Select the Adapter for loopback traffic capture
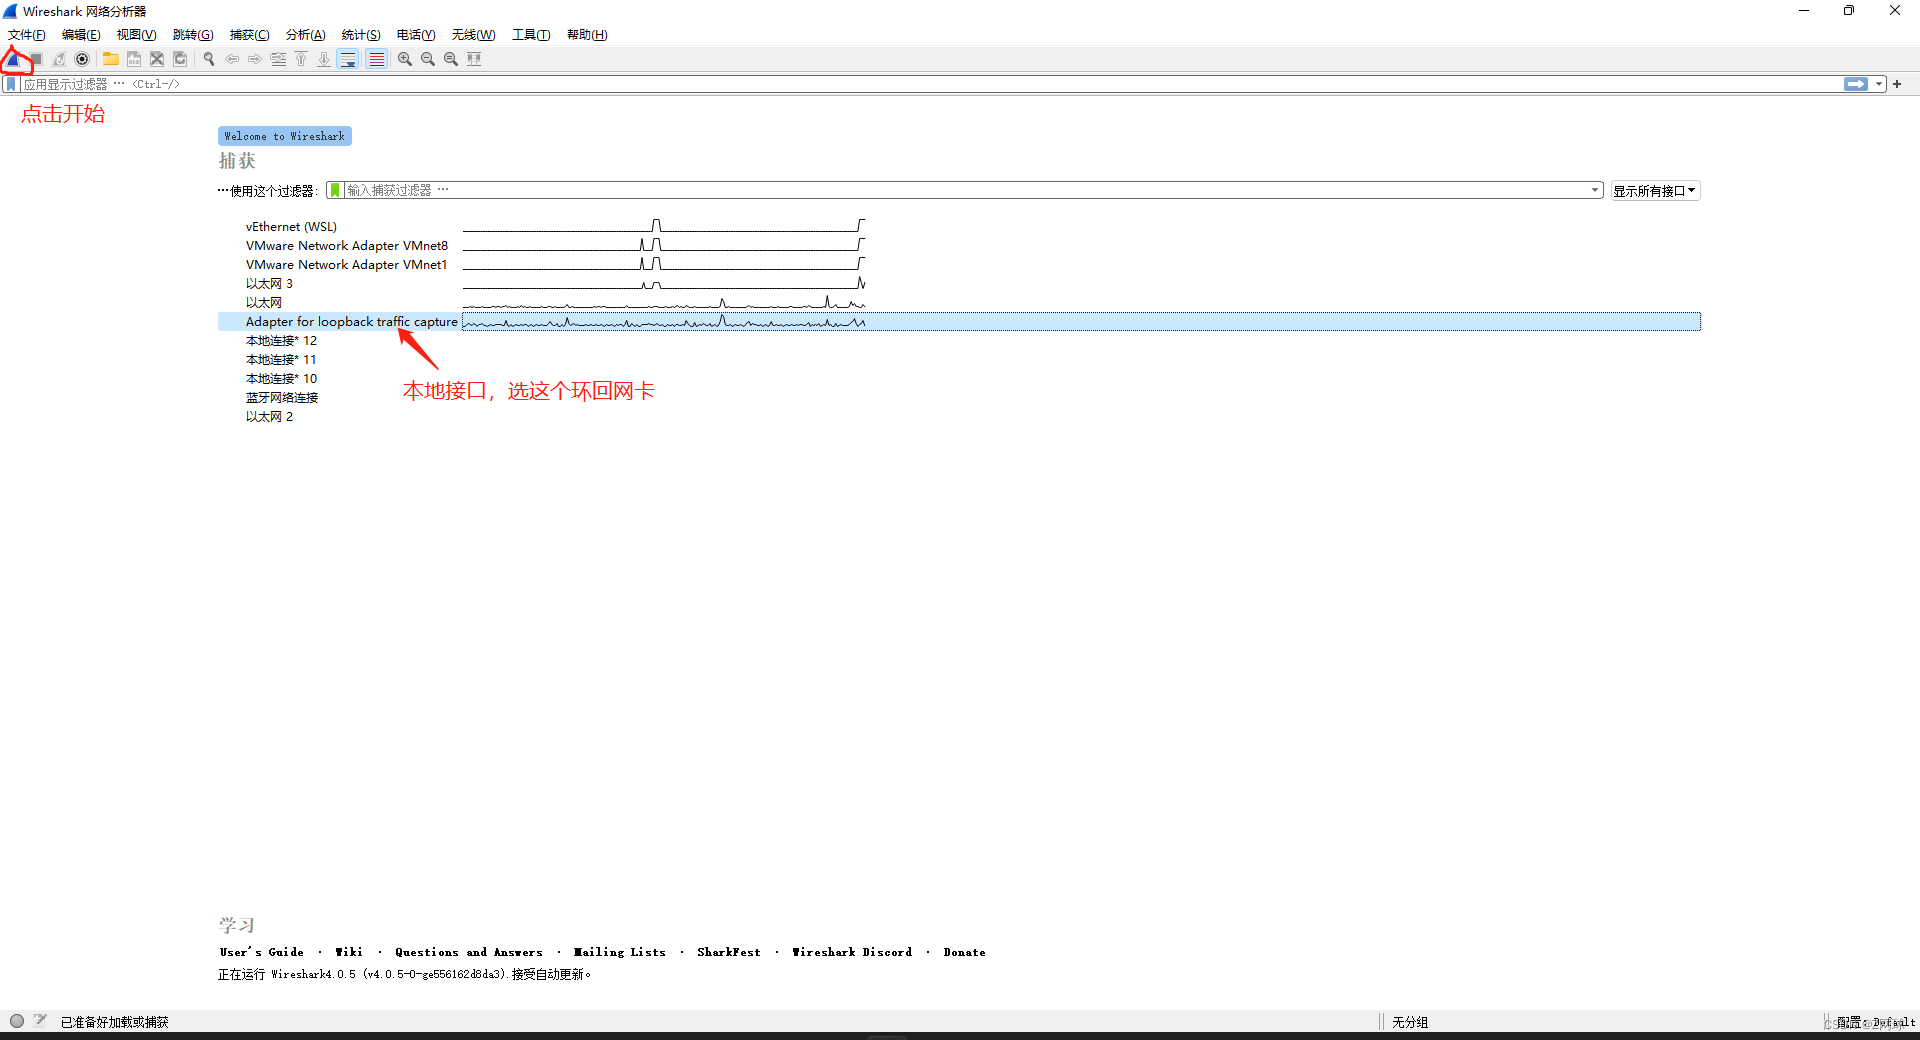 (959, 321)
